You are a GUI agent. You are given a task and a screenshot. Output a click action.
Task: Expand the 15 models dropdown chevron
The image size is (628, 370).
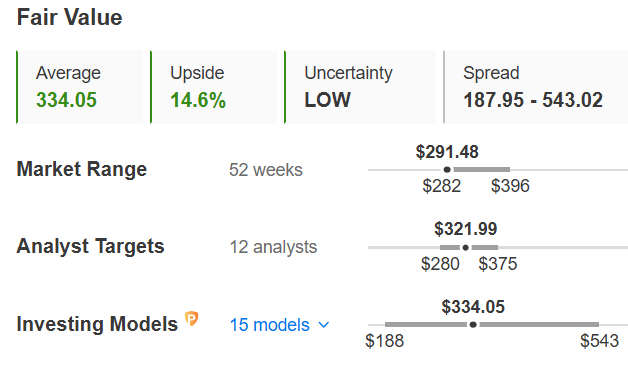click(324, 325)
